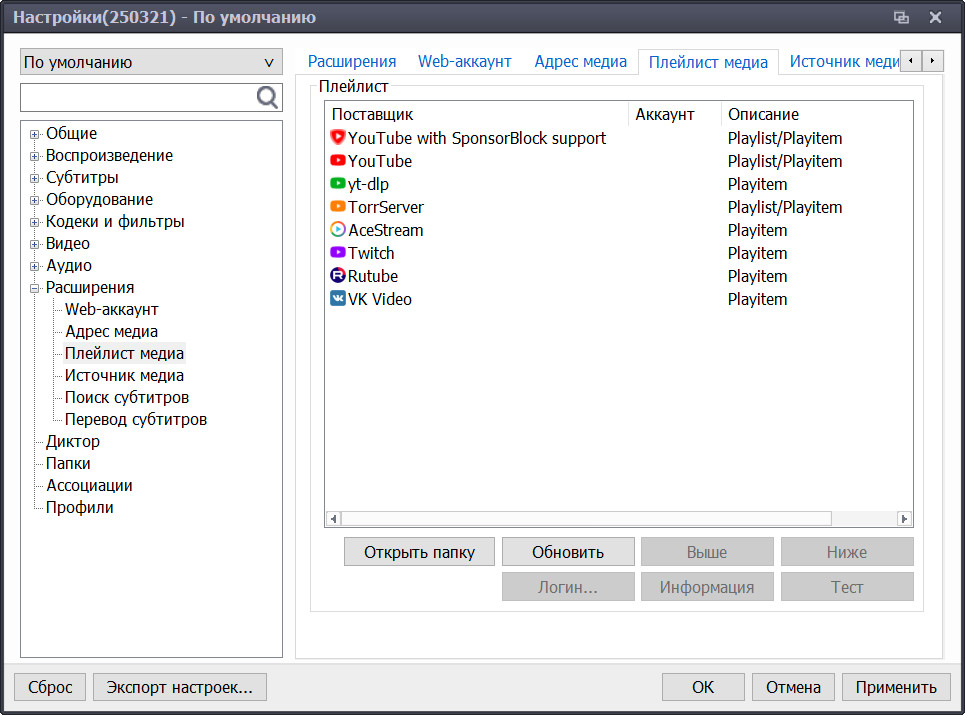Select the Rutube provider row text
This screenshot has height=715, width=965.
tap(373, 276)
